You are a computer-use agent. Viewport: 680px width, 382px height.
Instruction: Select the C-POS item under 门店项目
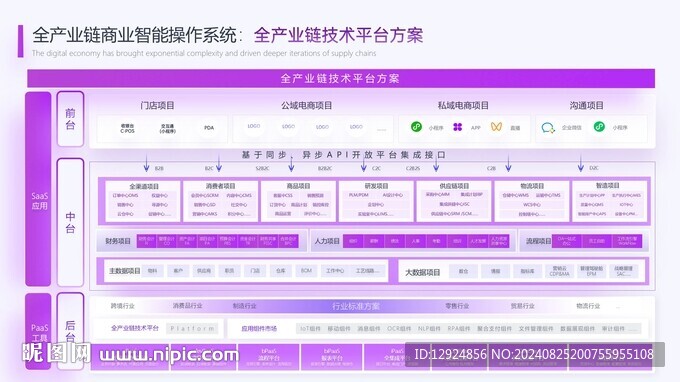coord(127,128)
